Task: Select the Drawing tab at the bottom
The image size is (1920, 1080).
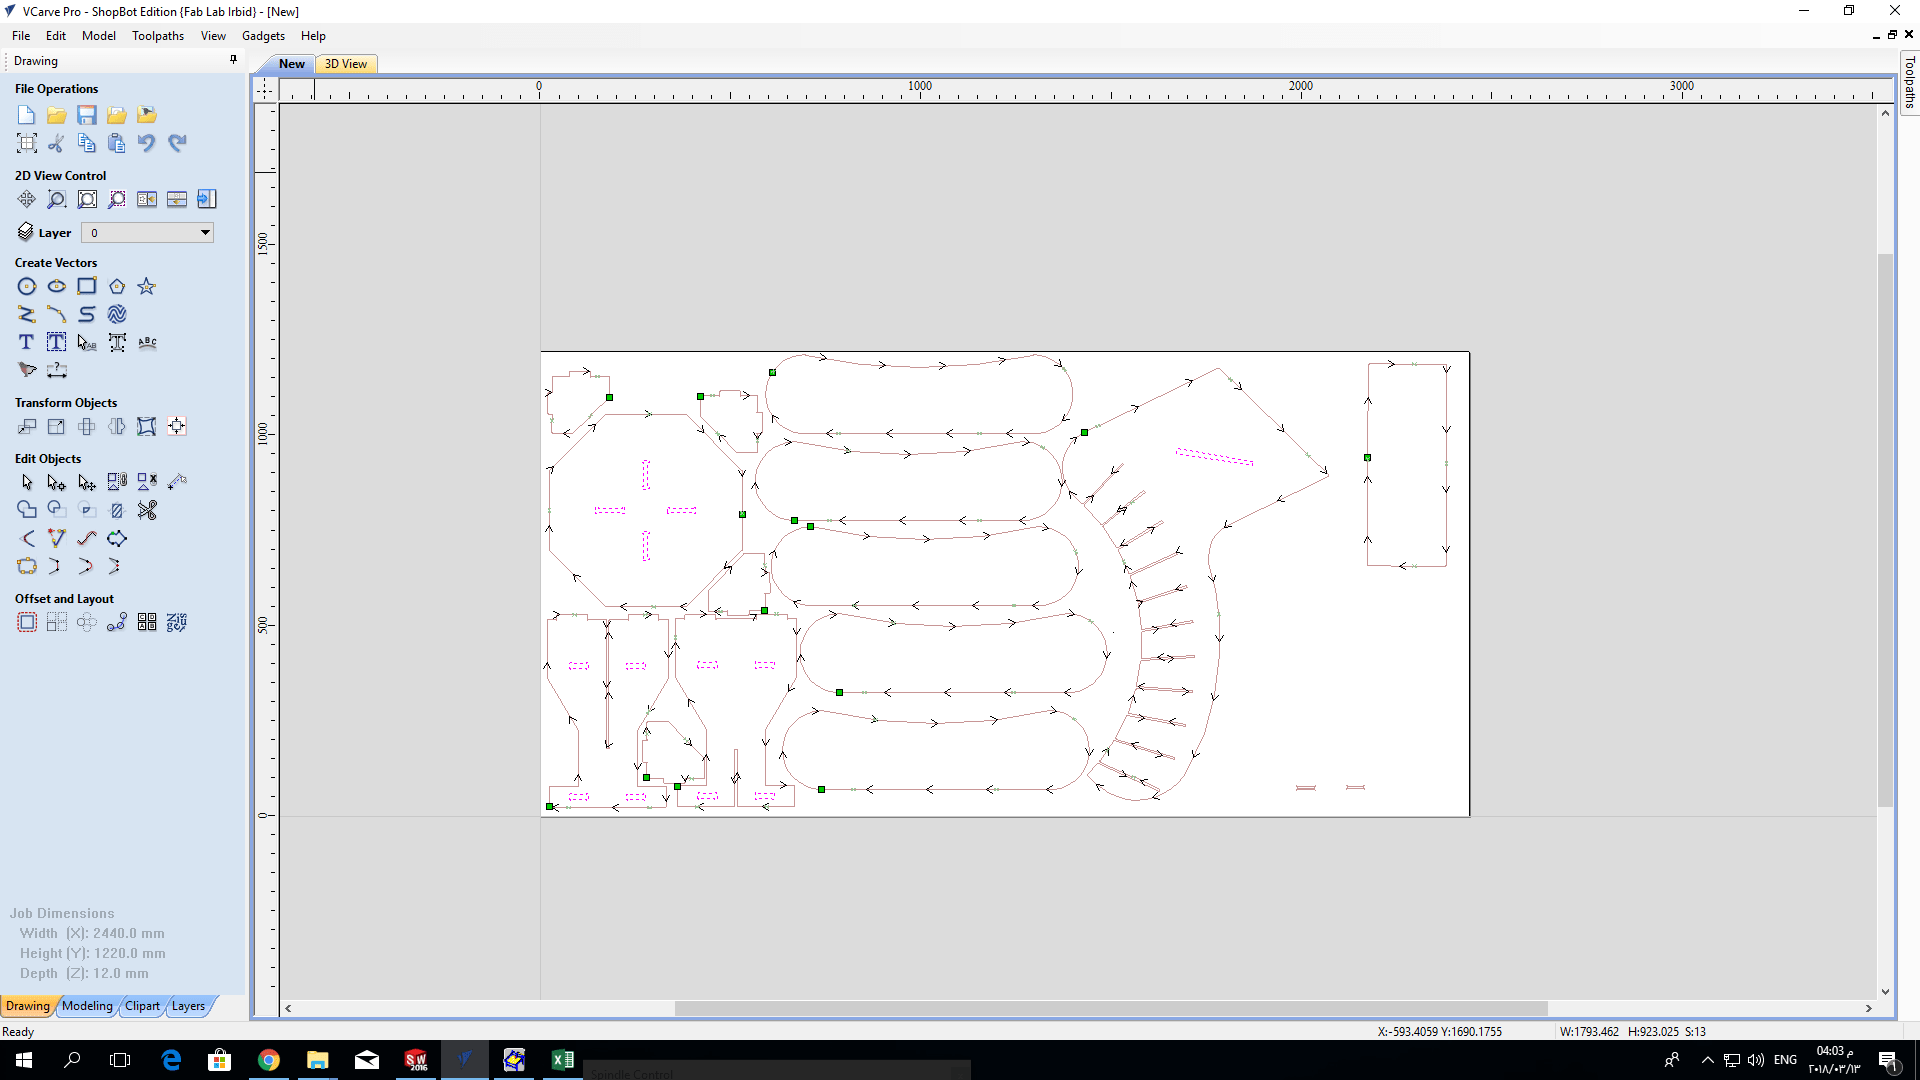Action: click(28, 1006)
